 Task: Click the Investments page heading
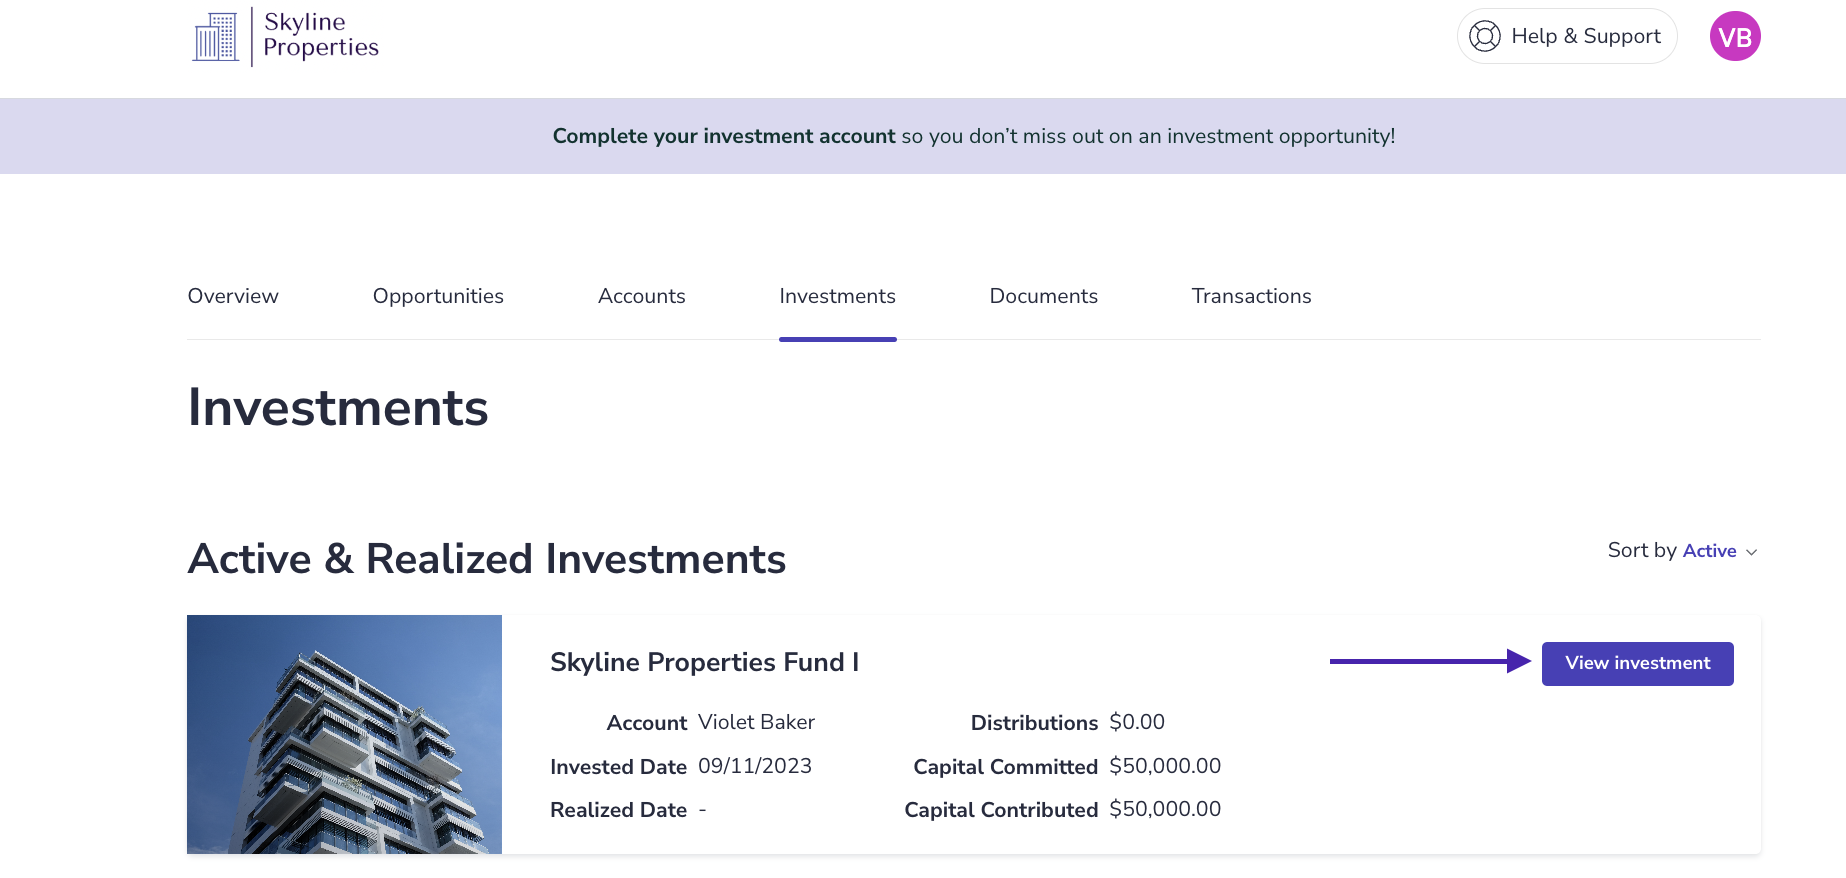pyautogui.click(x=338, y=408)
